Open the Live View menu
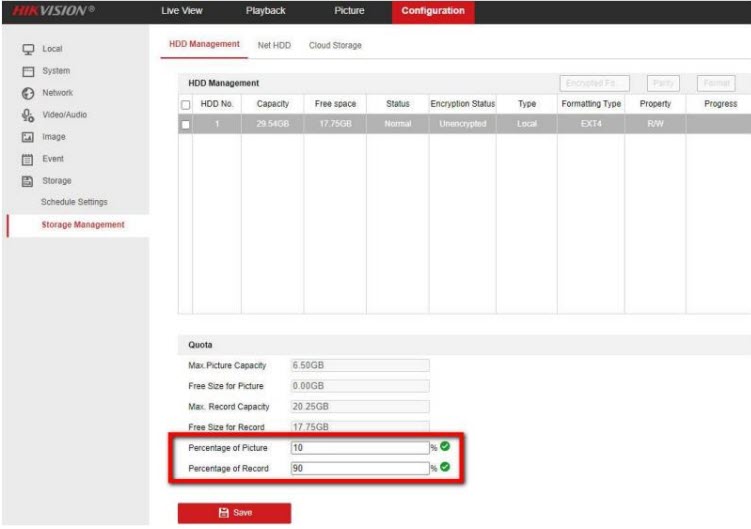The height and width of the screenshot is (529, 751). [182, 11]
